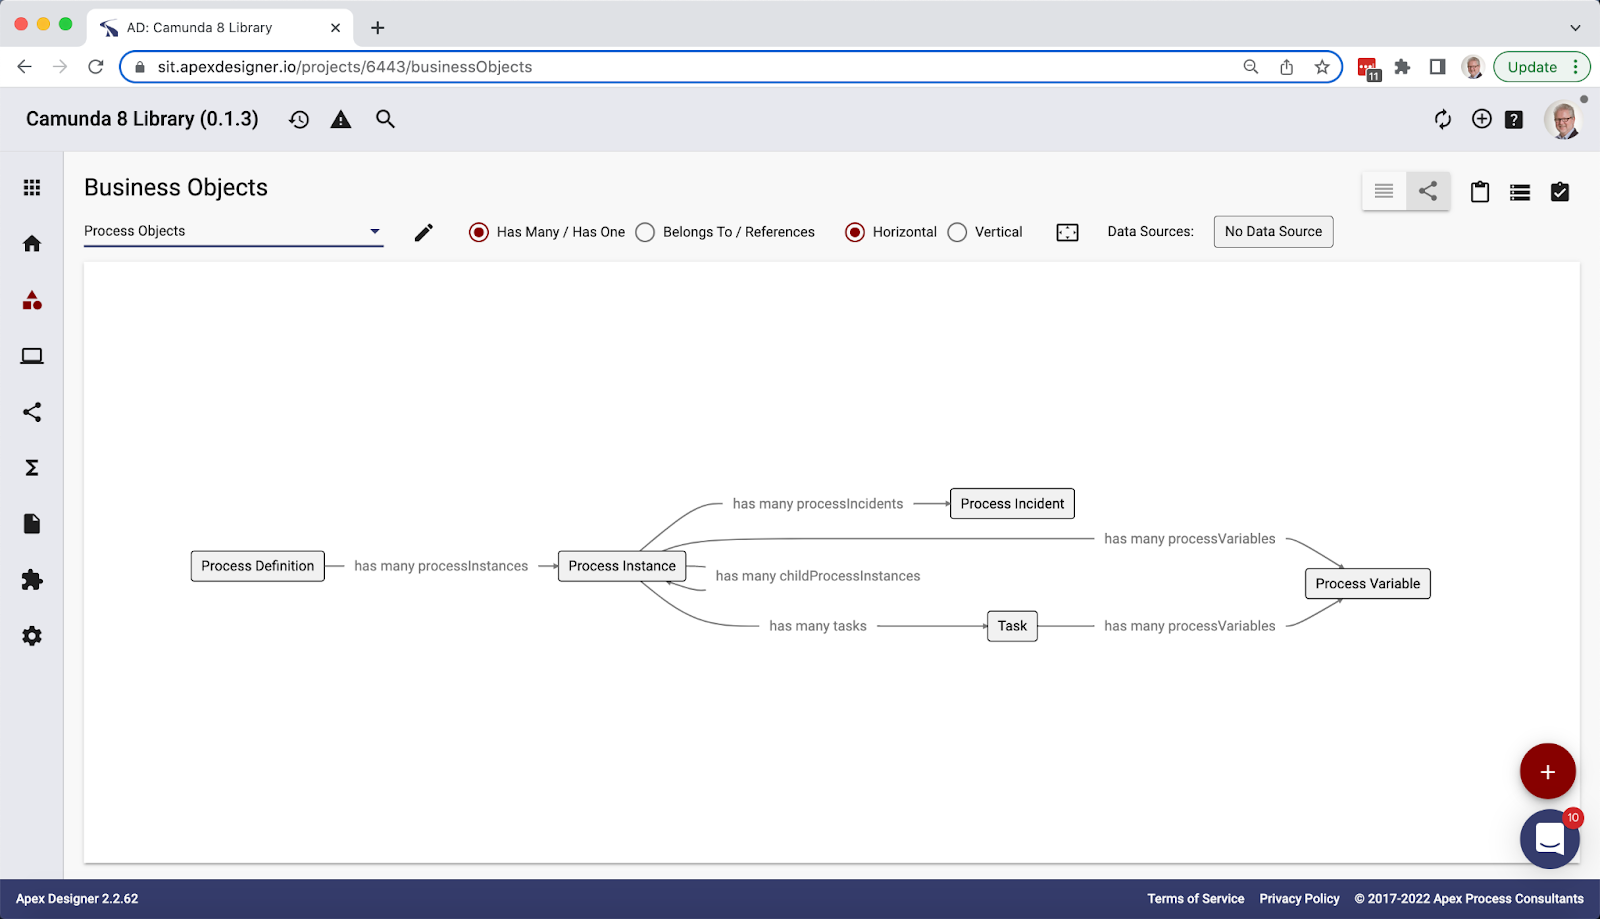Open the version history clock icon
Image resolution: width=1600 pixels, height=919 pixels.
[x=299, y=120]
